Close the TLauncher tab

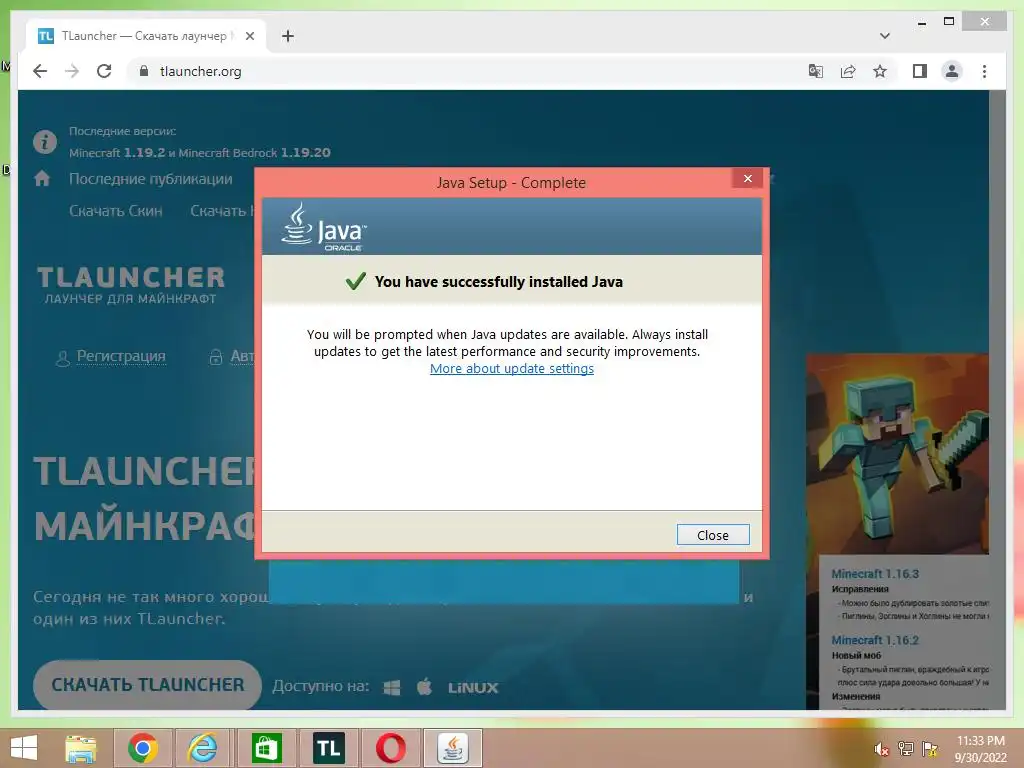(x=249, y=36)
